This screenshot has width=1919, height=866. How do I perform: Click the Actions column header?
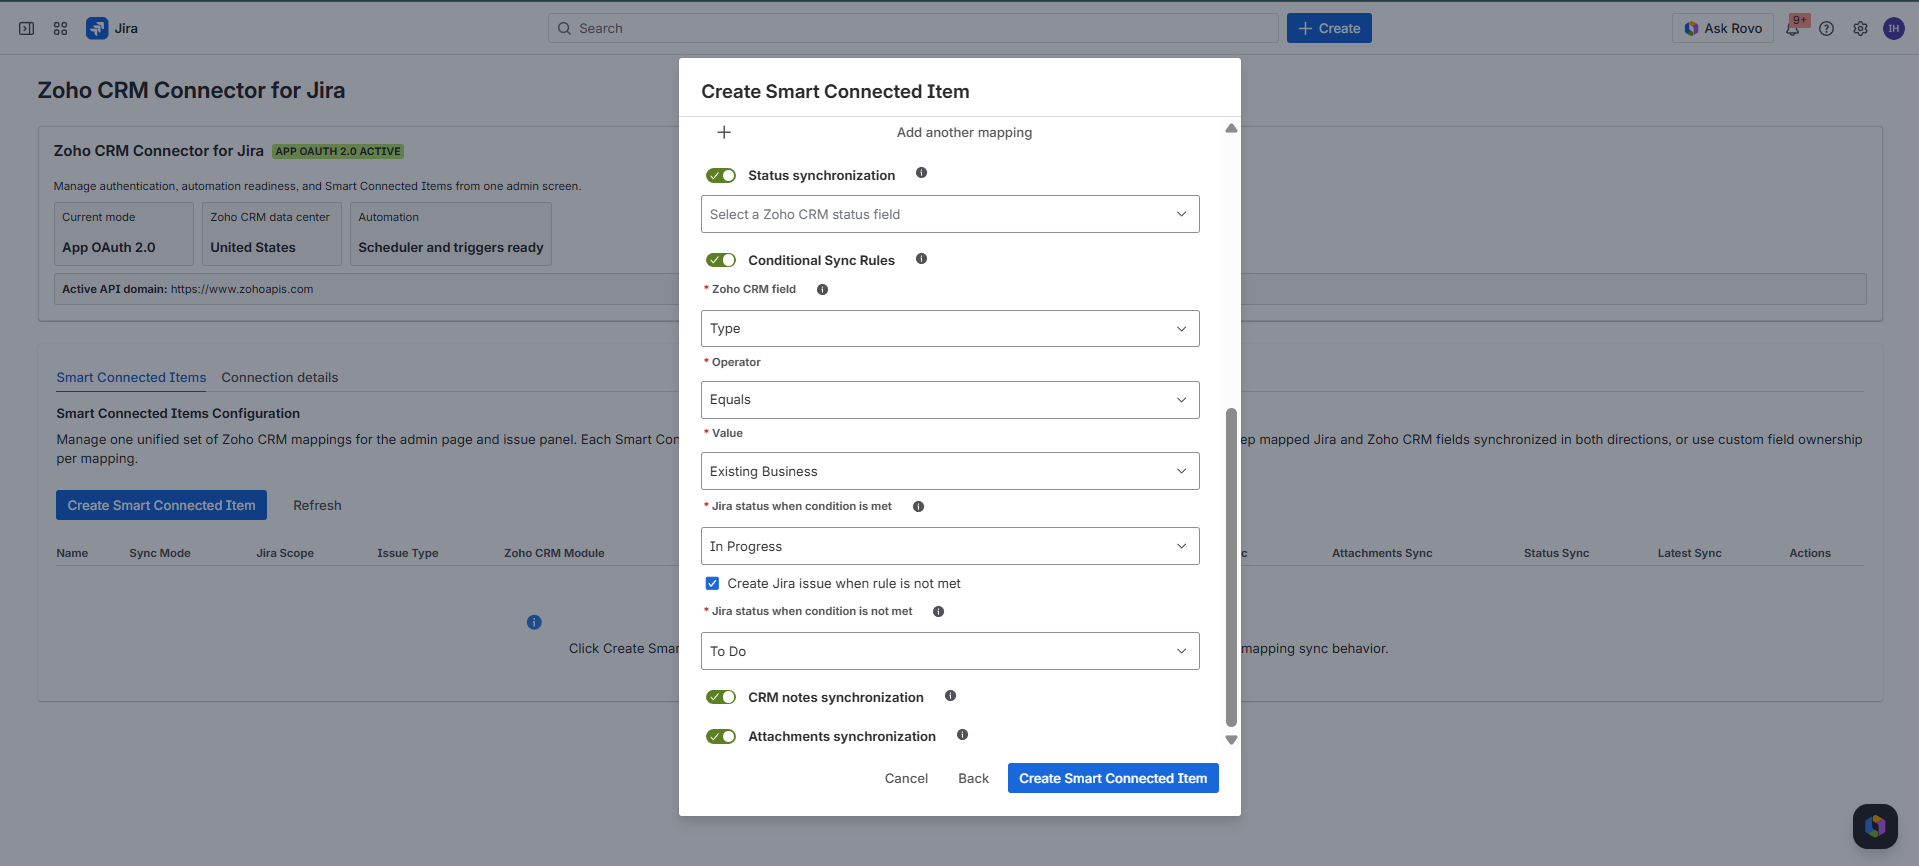coord(1809,553)
